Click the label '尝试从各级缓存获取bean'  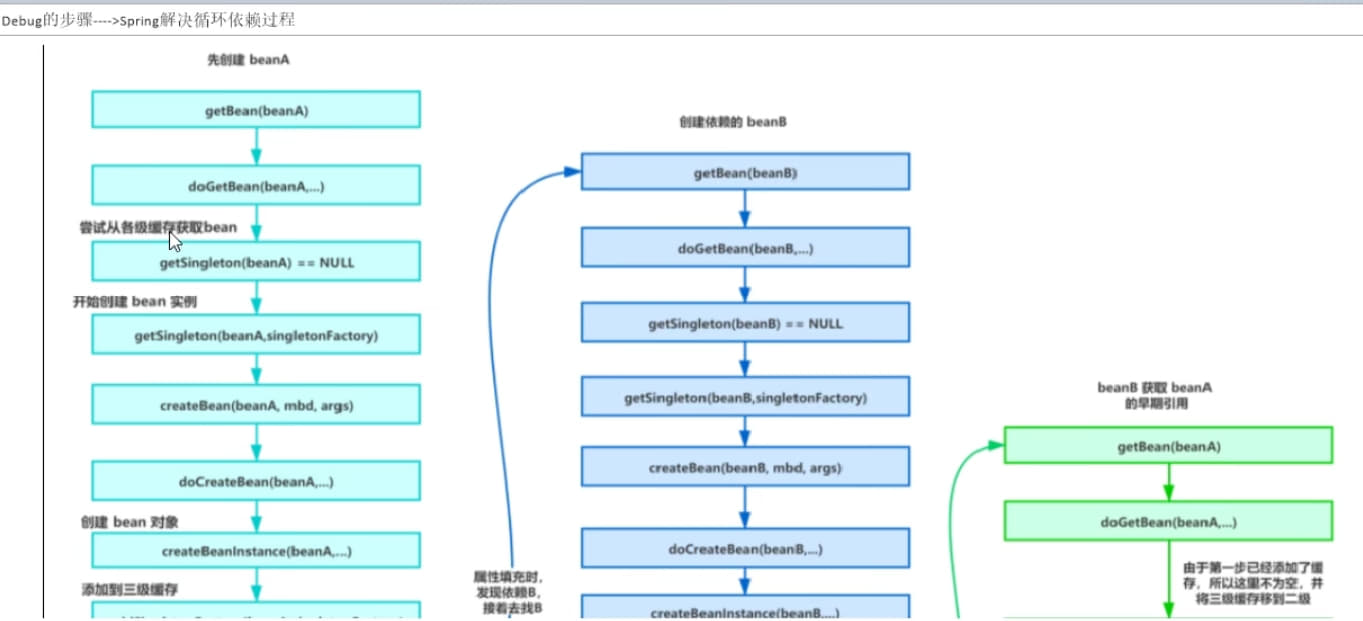tap(158, 227)
